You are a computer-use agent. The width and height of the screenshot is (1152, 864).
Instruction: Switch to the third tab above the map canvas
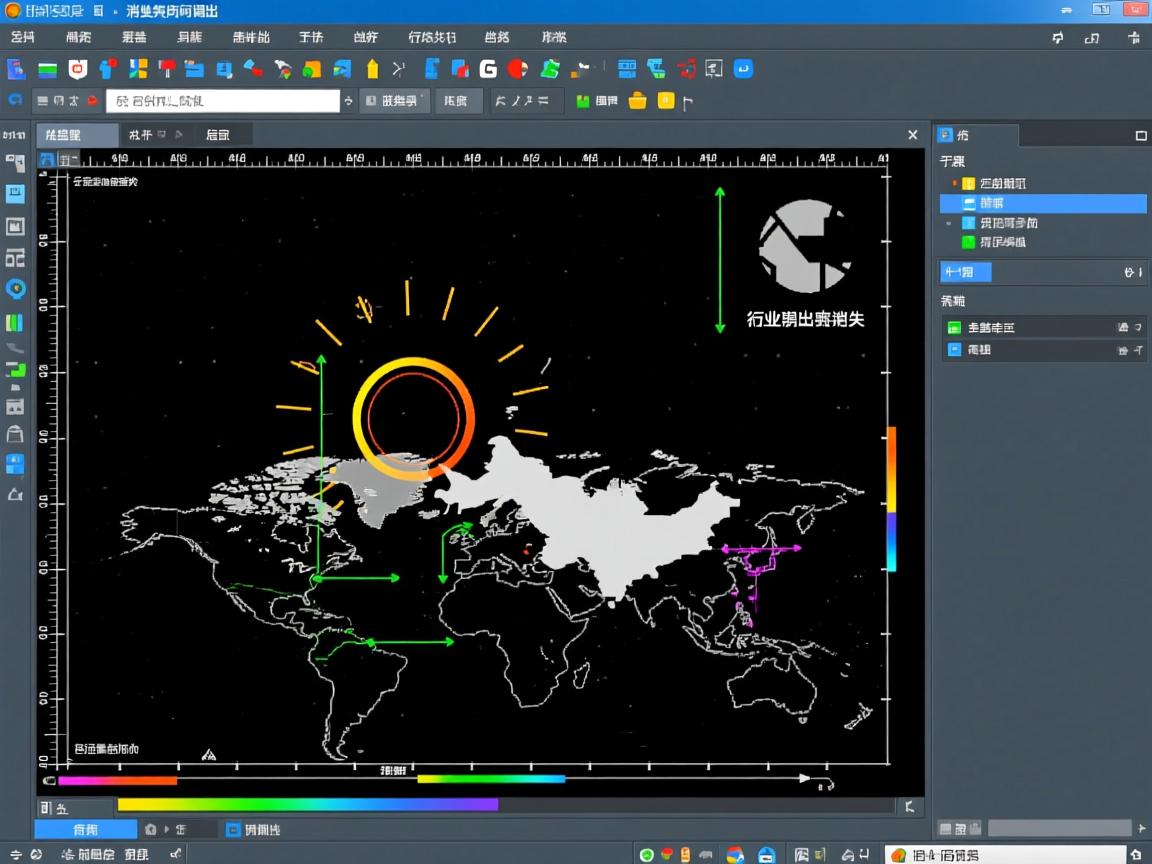coord(217,135)
